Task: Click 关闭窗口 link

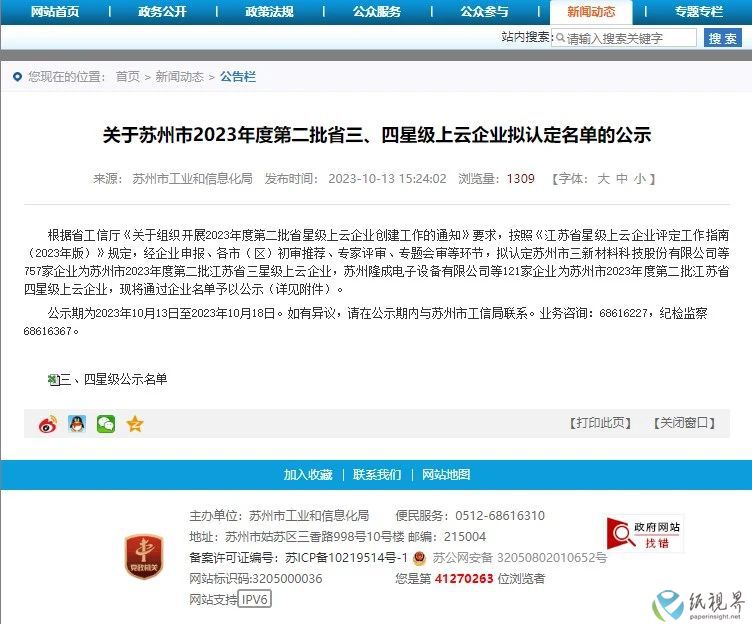Action: (x=684, y=423)
